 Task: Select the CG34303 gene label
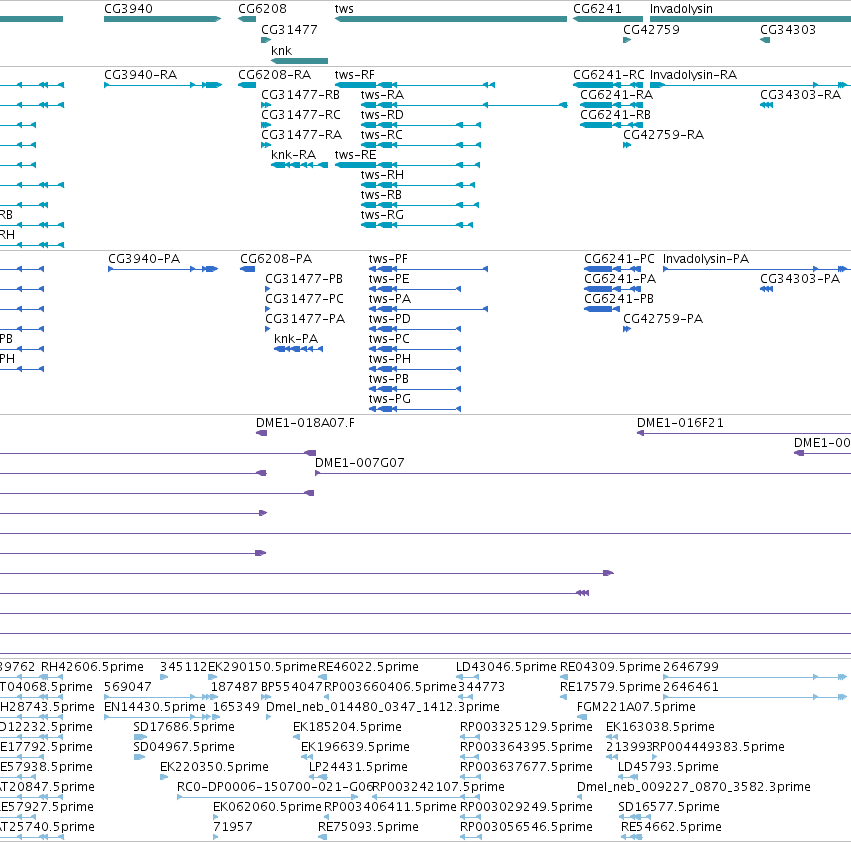pos(788,29)
